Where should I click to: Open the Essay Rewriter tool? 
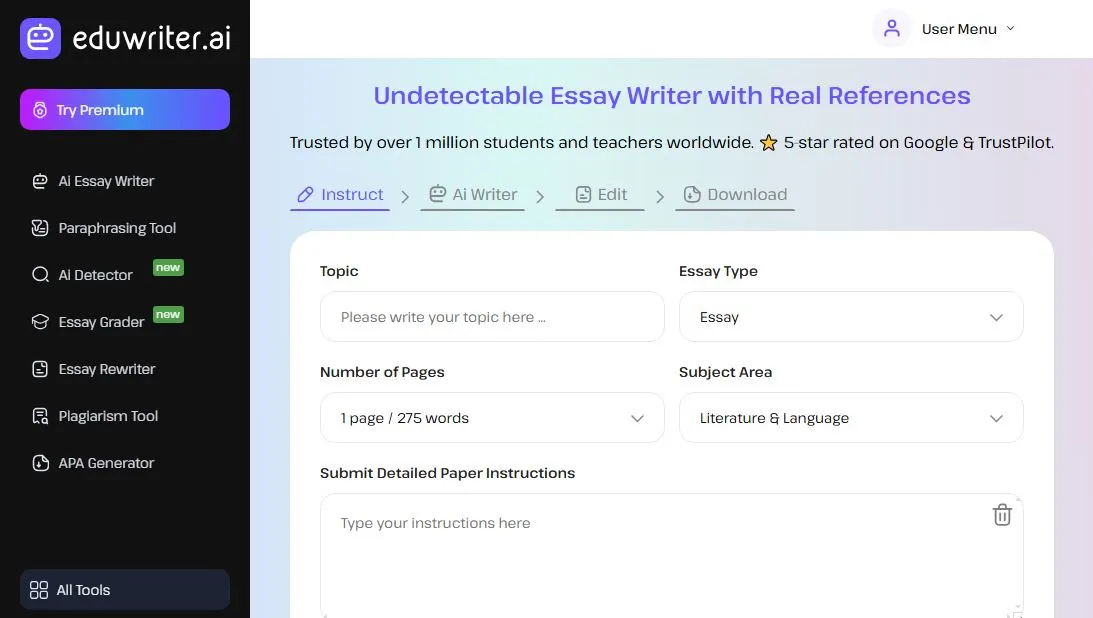pyautogui.click(x=107, y=369)
